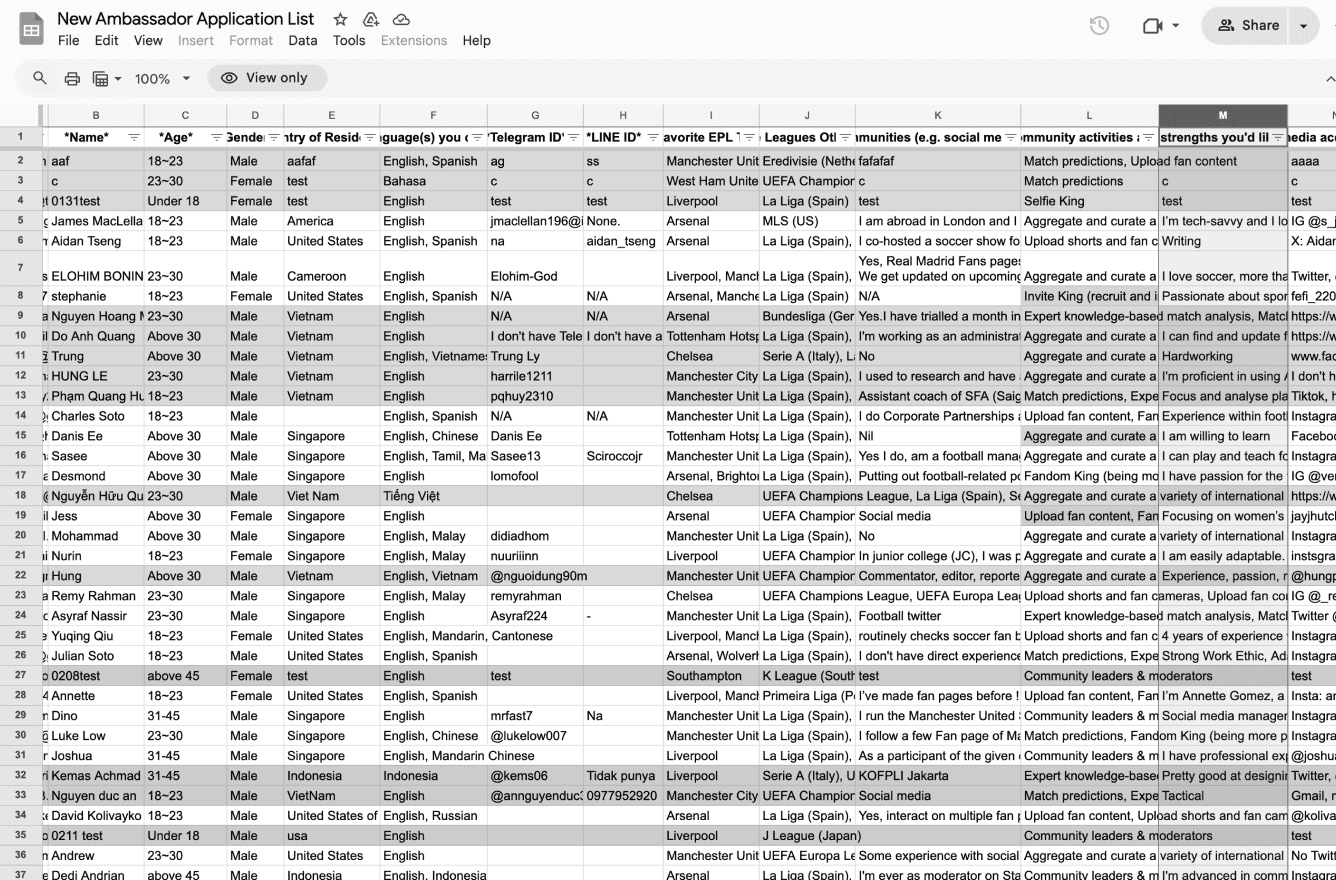The width and height of the screenshot is (1336, 880).
Task: Select the cell 'Aidan Tseng'
Action: [x=96, y=241]
